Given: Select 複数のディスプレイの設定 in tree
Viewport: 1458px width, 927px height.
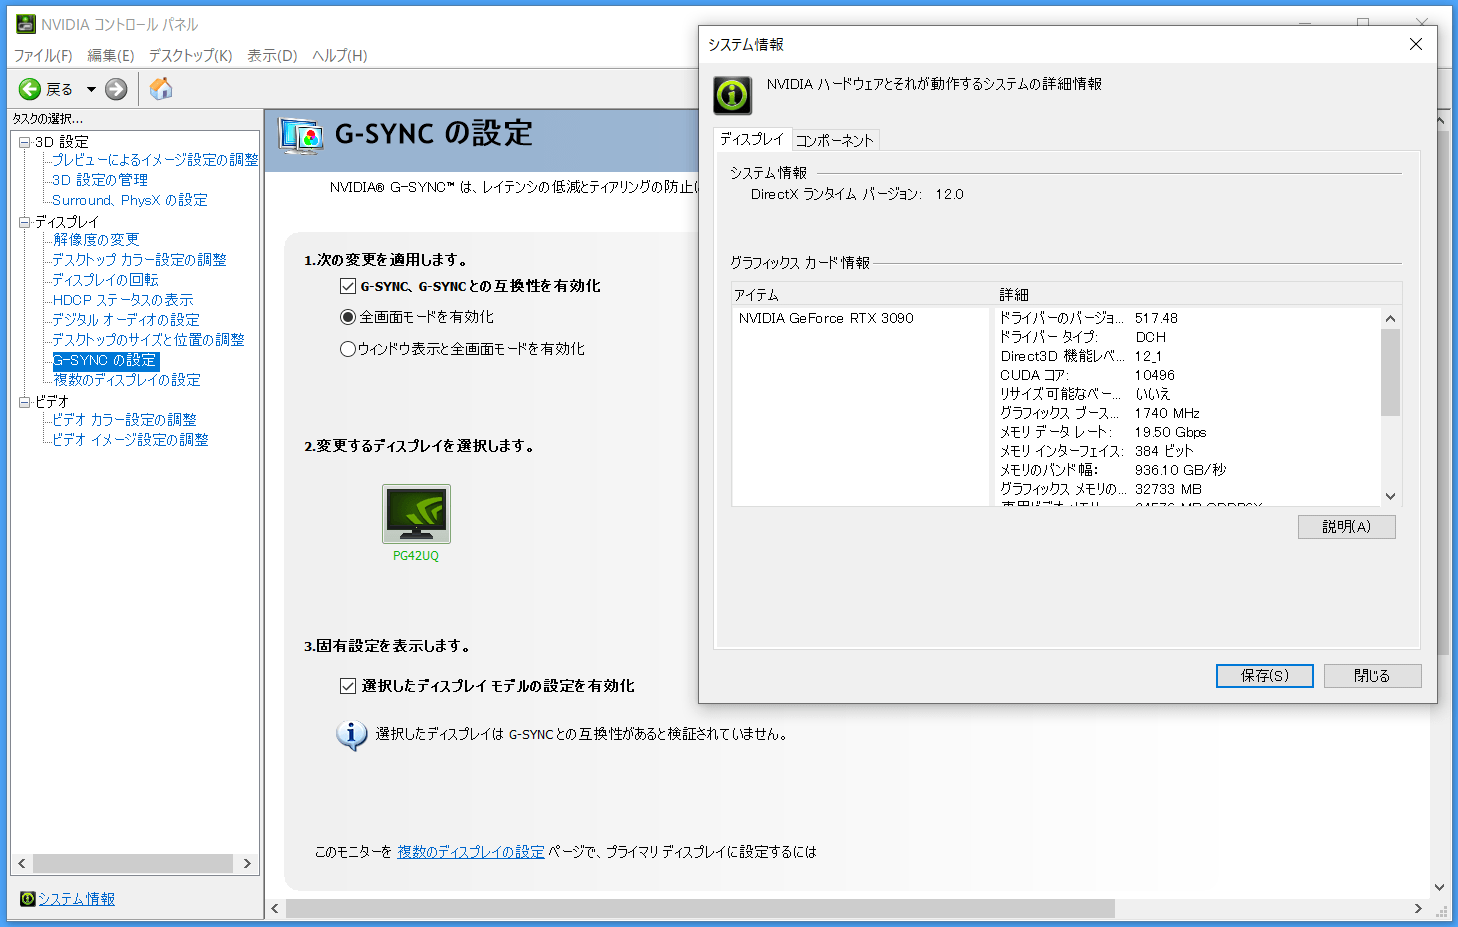Looking at the screenshot, I should click(126, 380).
